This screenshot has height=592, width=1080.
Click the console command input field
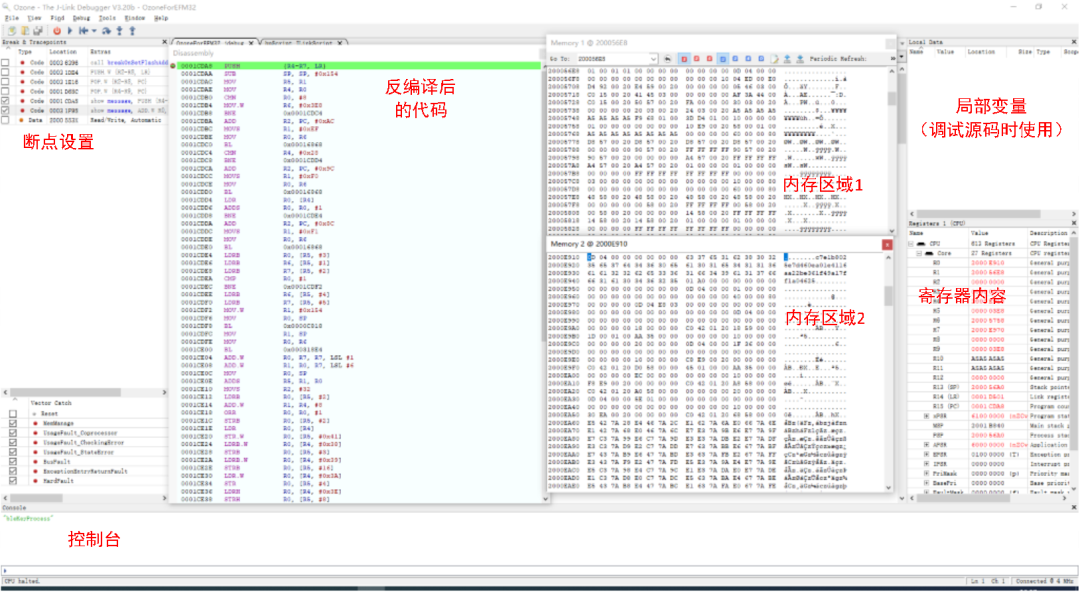tap(539, 571)
